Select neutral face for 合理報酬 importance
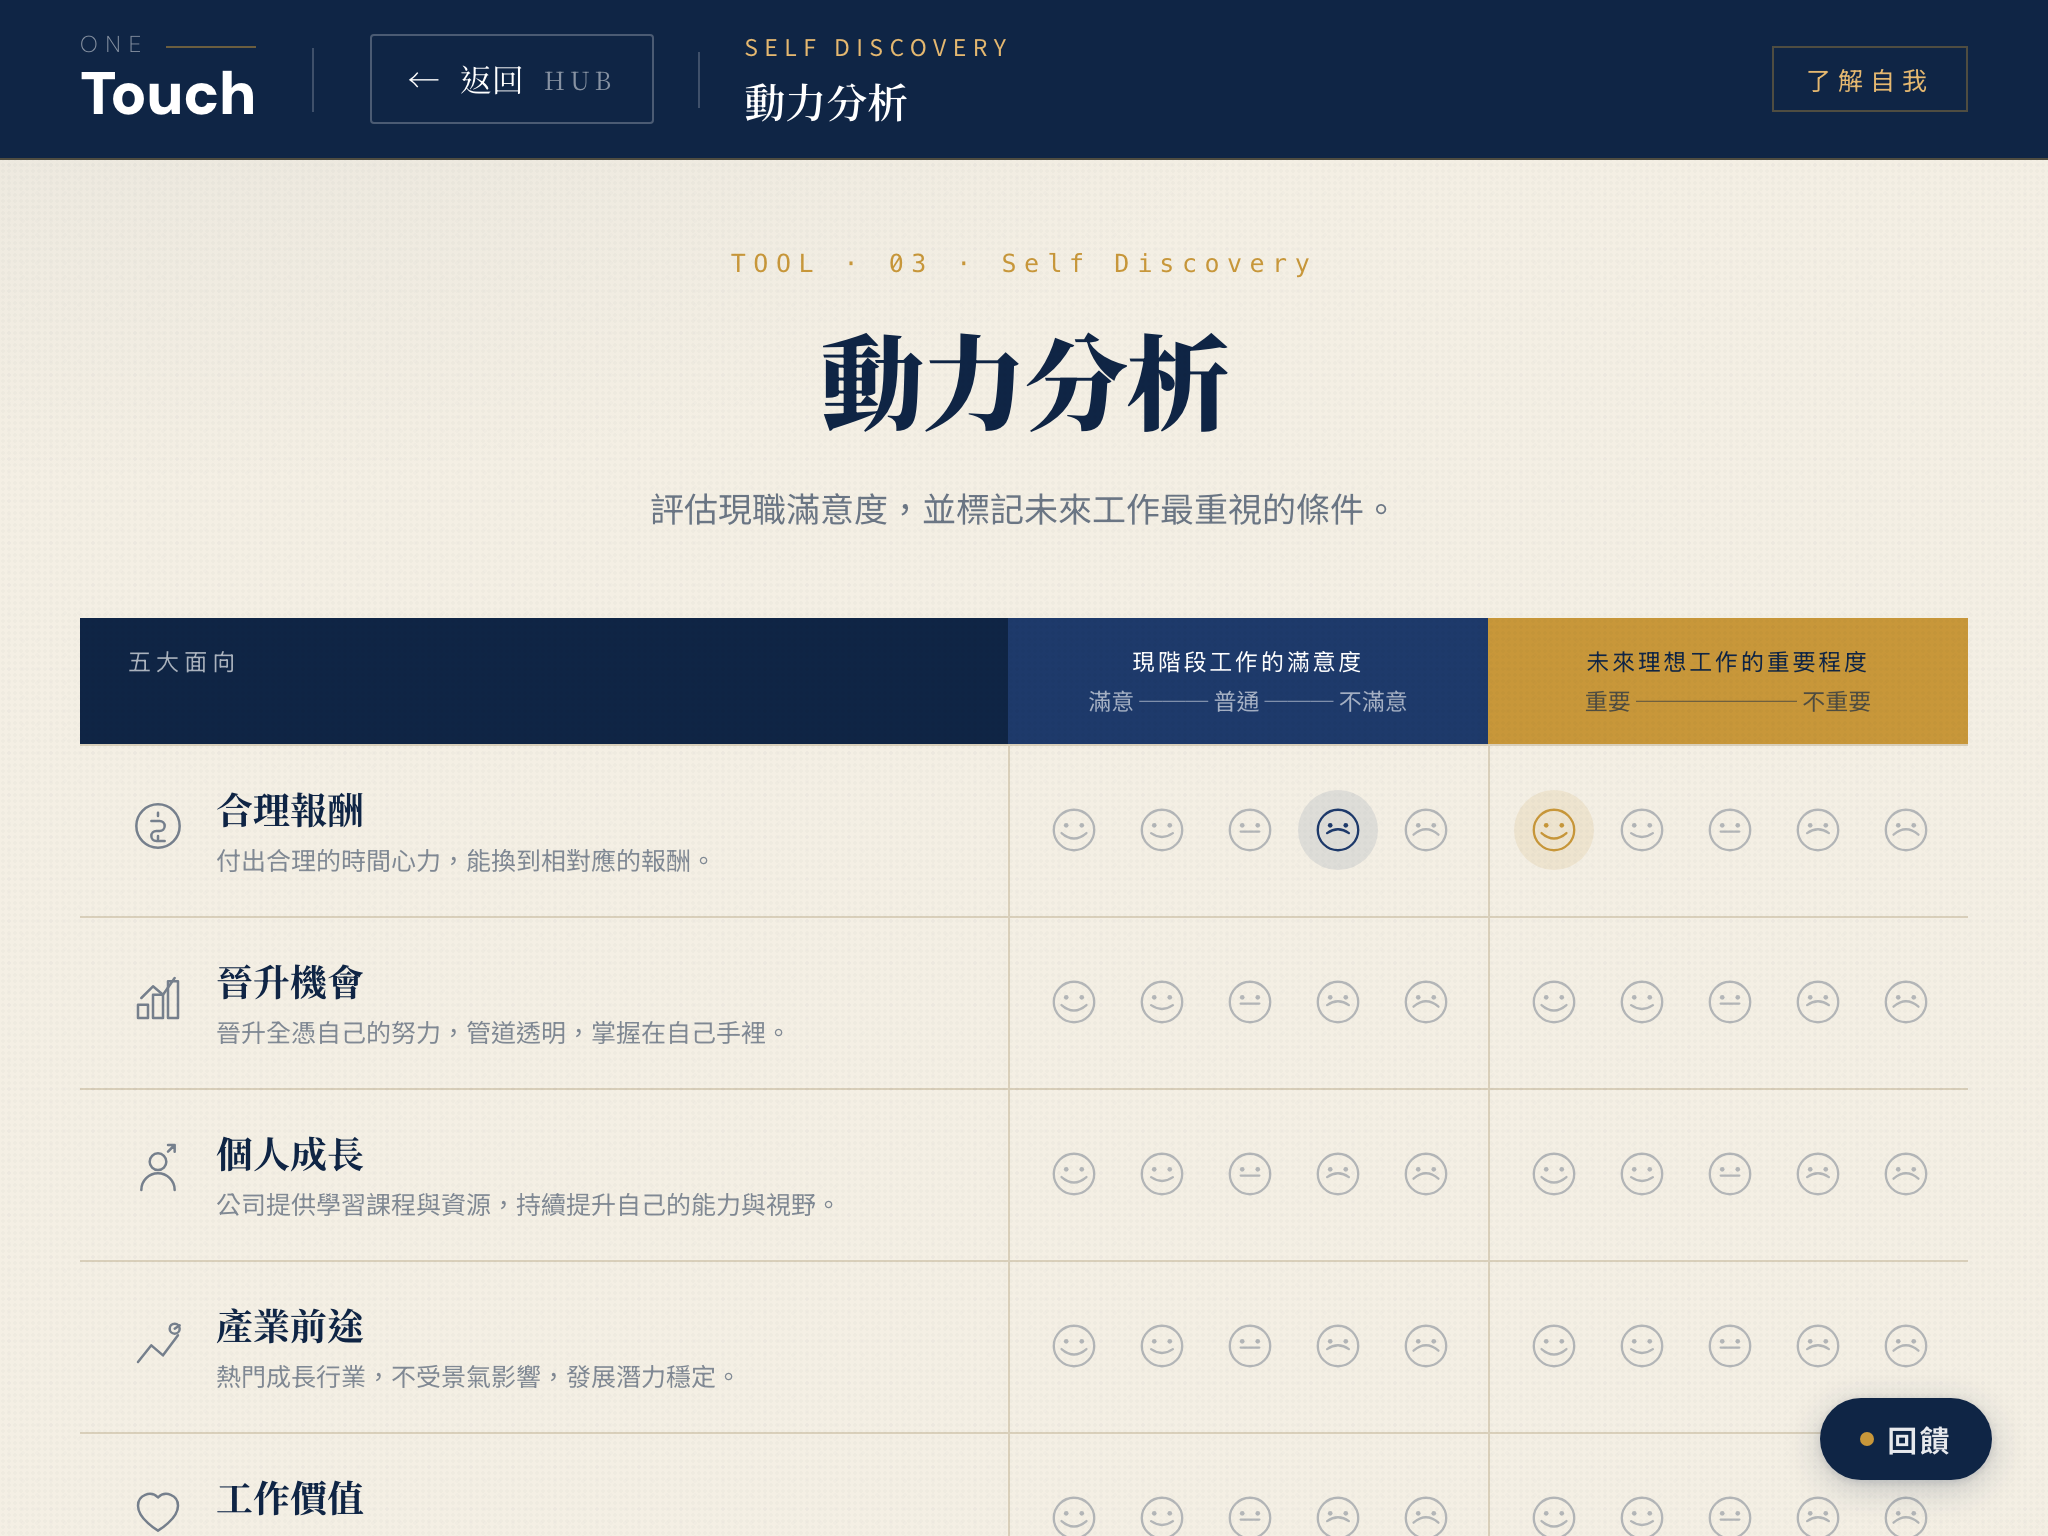 point(1730,830)
